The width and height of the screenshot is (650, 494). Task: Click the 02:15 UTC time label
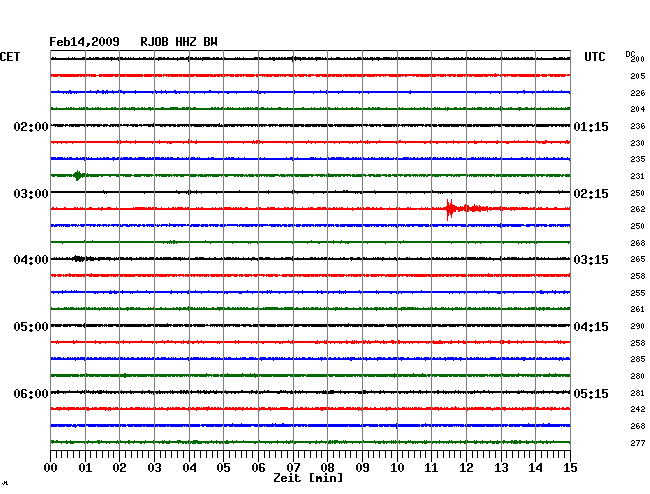(591, 194)
